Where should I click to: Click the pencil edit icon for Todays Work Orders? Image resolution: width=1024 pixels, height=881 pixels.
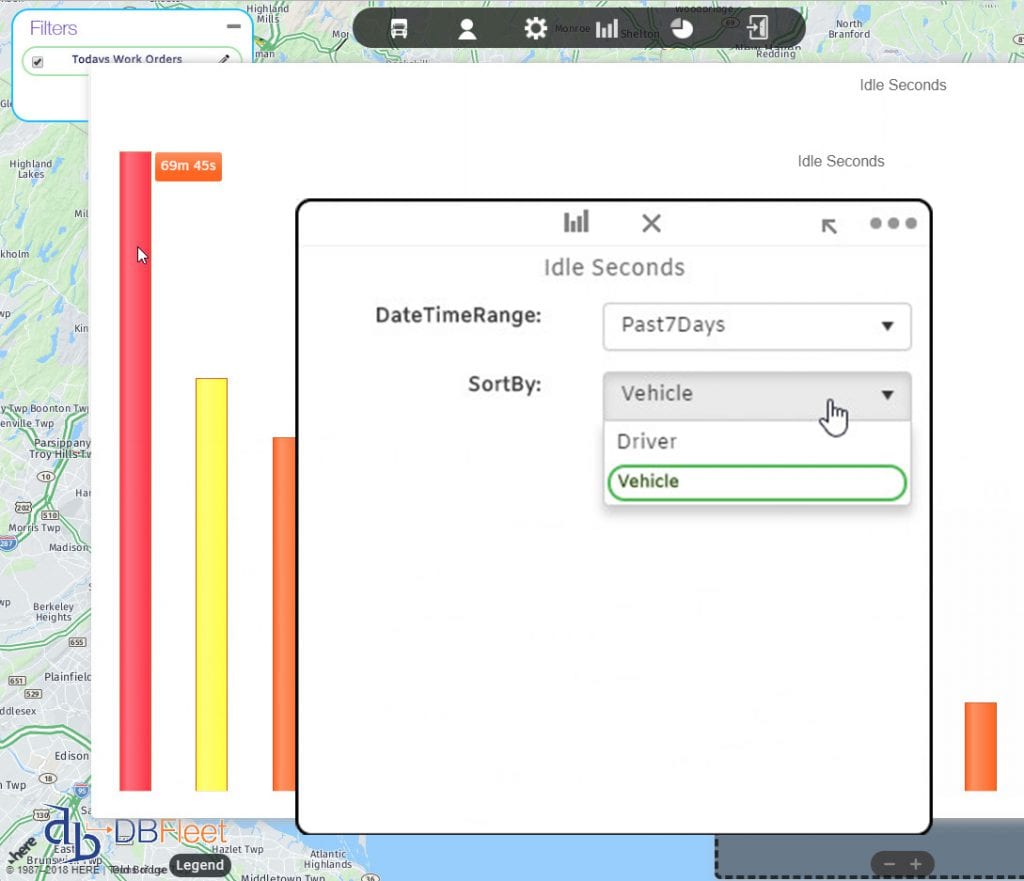point(221,60)
